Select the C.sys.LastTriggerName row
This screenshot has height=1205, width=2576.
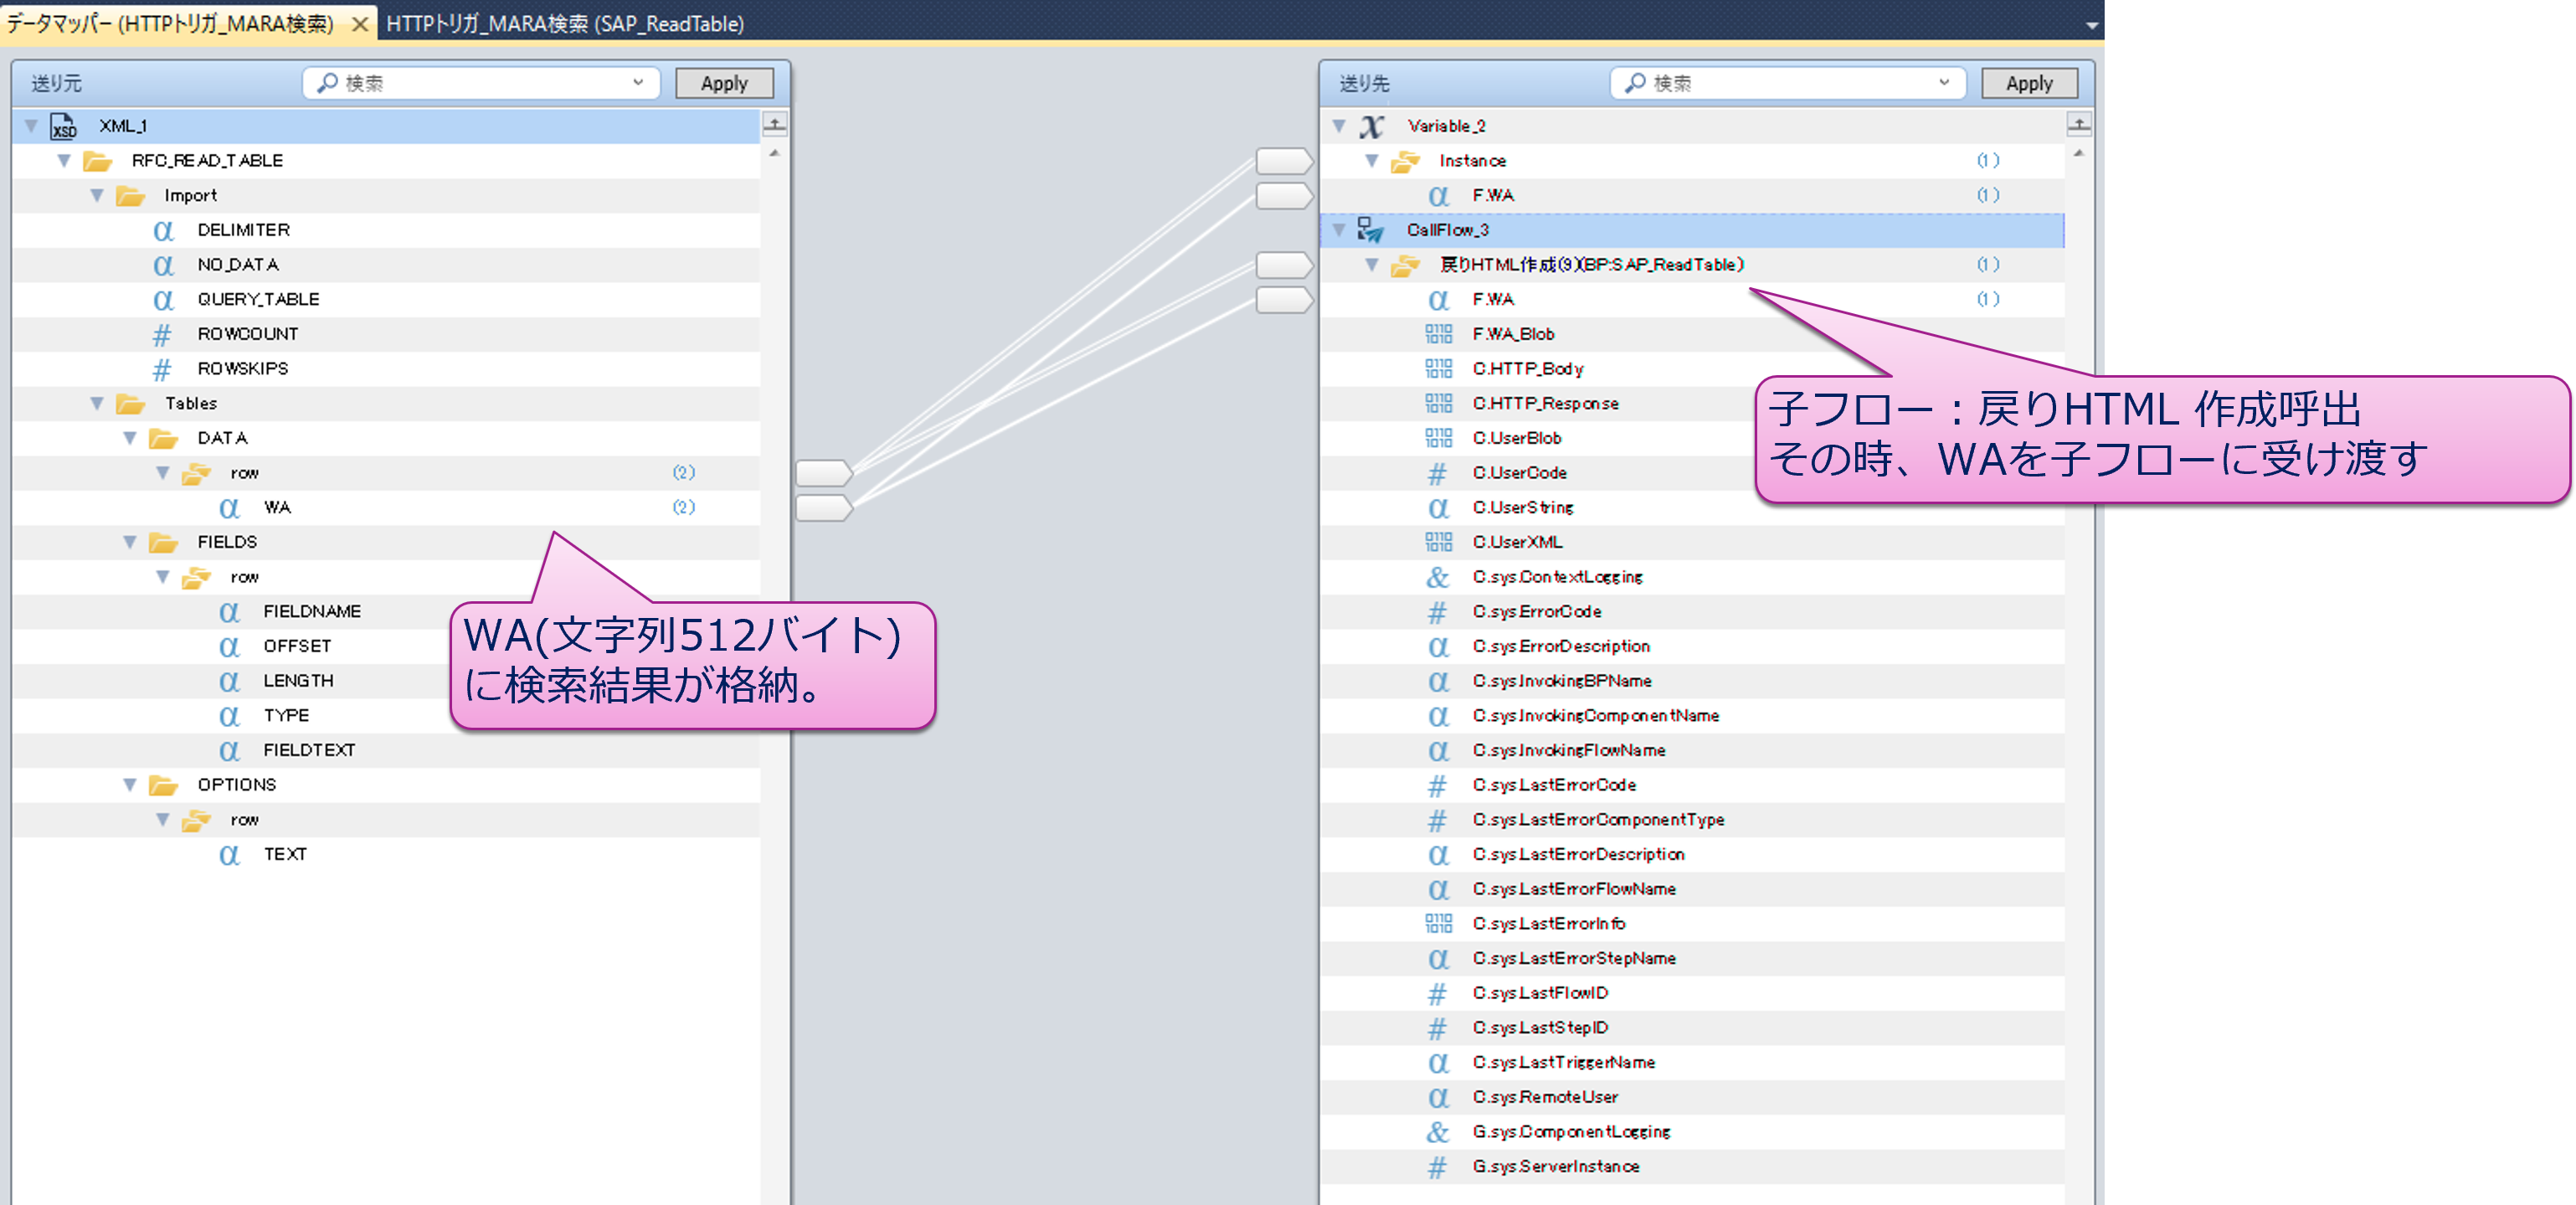point(1692,1062)
